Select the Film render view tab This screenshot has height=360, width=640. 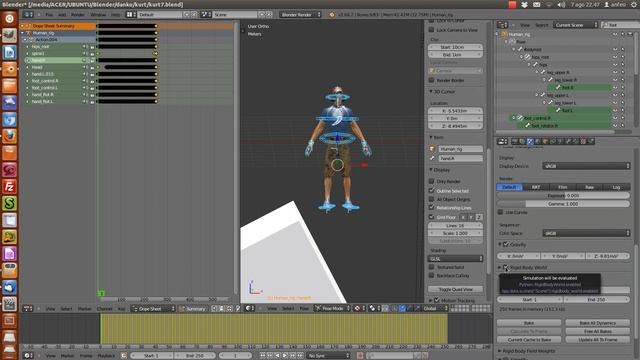tap(562, 187)
